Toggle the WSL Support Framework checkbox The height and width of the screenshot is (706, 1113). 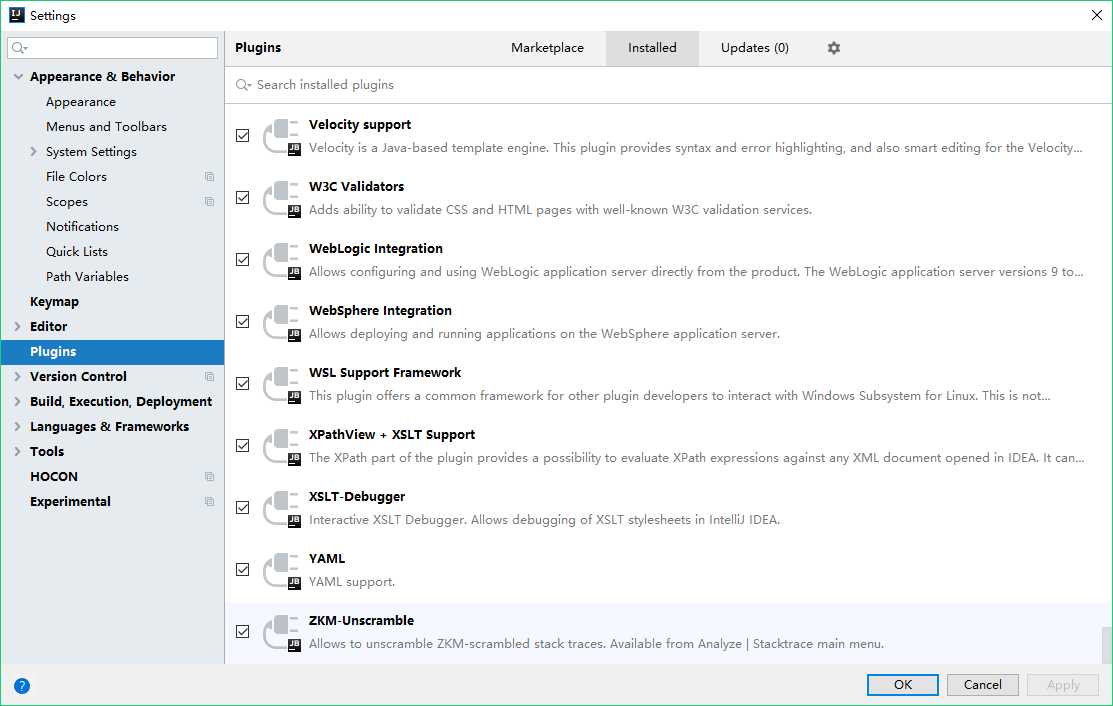point(243,384)
